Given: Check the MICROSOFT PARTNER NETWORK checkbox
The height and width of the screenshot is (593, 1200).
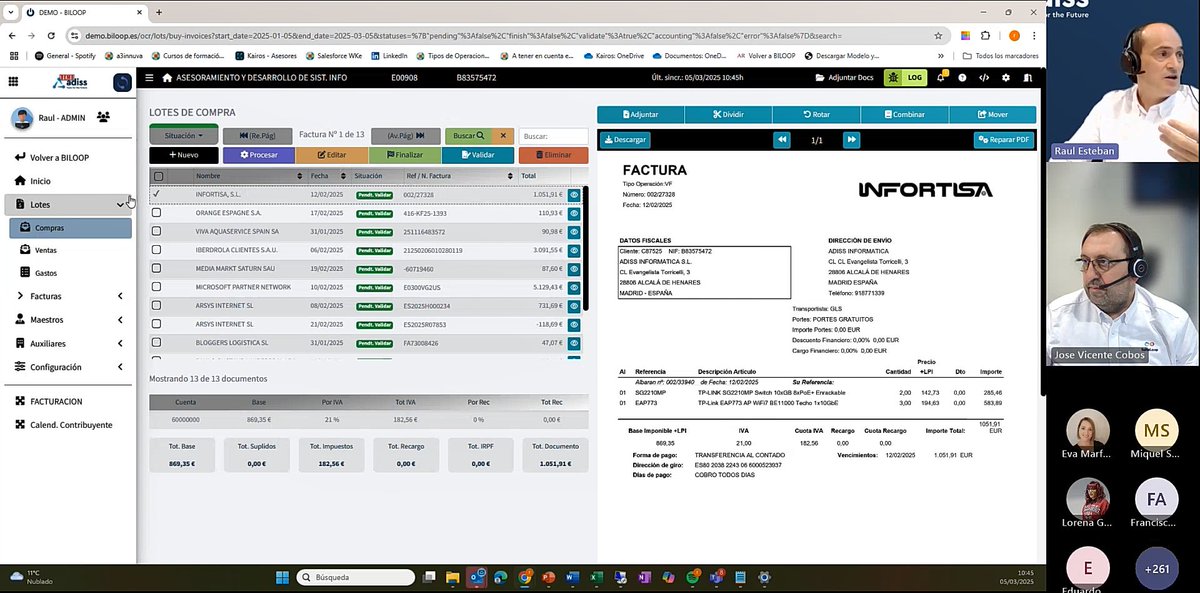Looking at the screenshot, I should tap(157, 287).
